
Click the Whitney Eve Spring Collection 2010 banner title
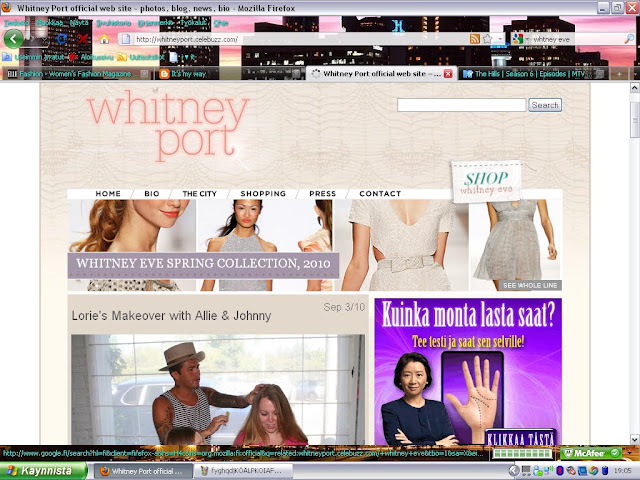(203, 263)
